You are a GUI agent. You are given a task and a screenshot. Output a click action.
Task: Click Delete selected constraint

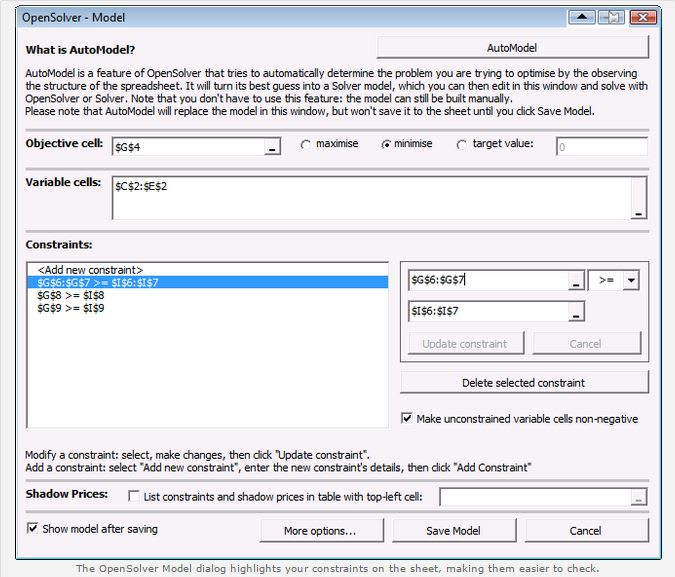[x=524, y=382]
